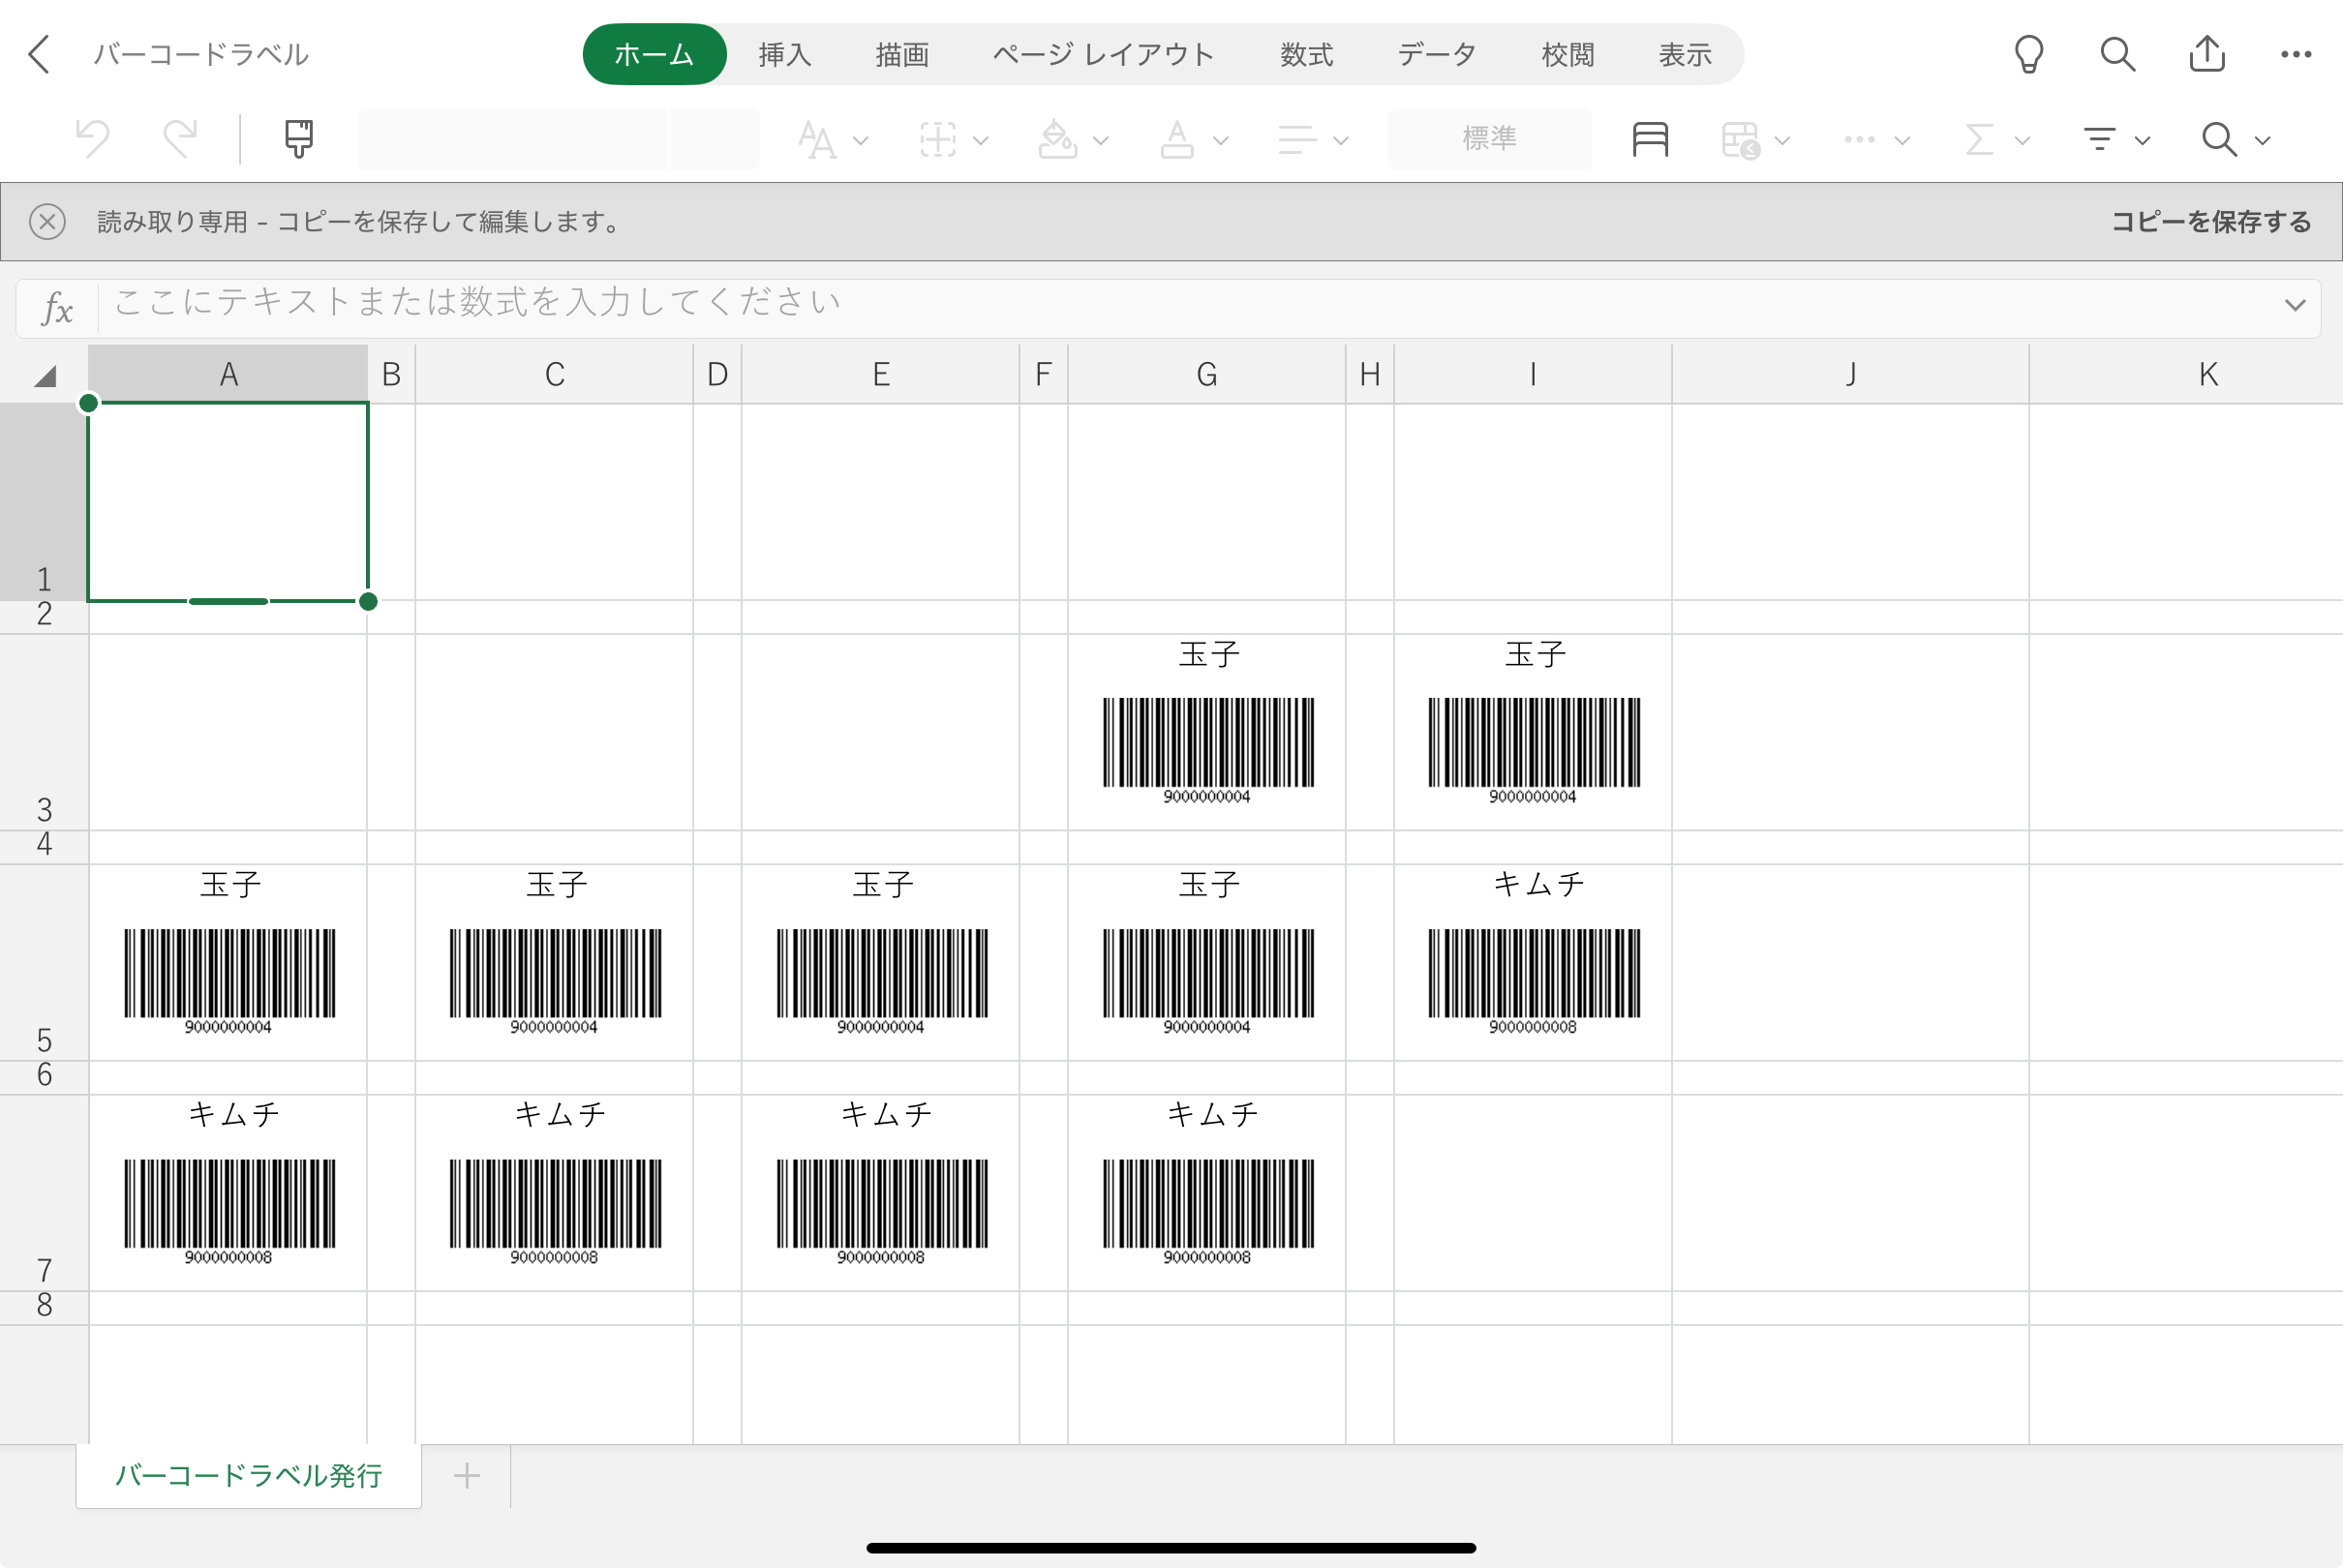Click the sort and filter icon
Image resolution: width=2343 pixels, height=1568 pixels.
tap(2099, 140)
